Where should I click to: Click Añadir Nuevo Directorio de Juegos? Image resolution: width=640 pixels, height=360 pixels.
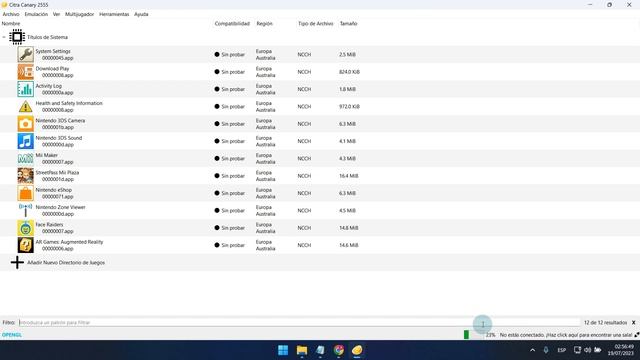[x=66, y=262]
